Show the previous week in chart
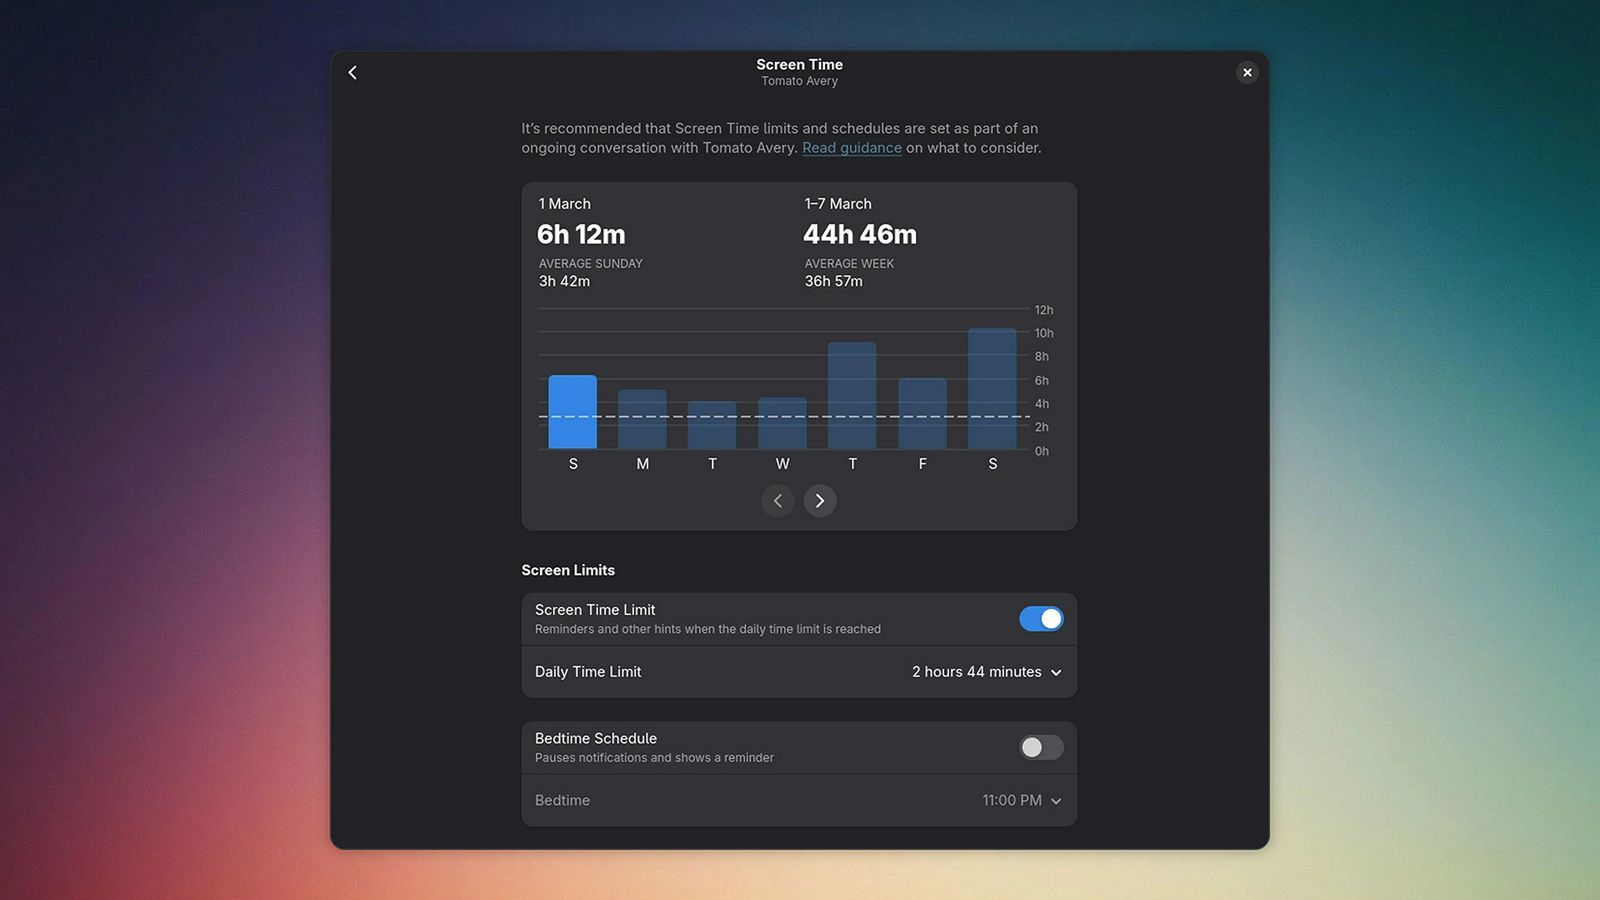1600x900 pixels. click(777, 501)
